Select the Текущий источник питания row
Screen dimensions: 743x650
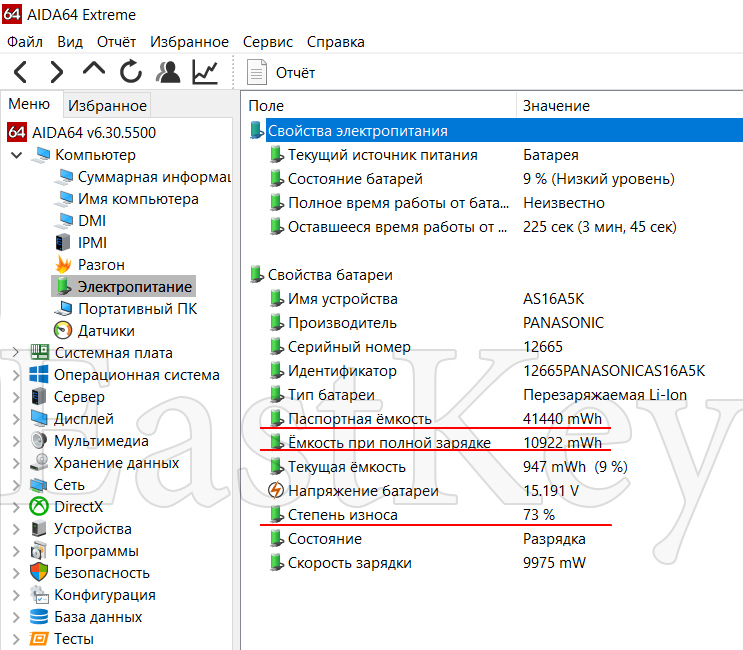(x=492, y=155)
